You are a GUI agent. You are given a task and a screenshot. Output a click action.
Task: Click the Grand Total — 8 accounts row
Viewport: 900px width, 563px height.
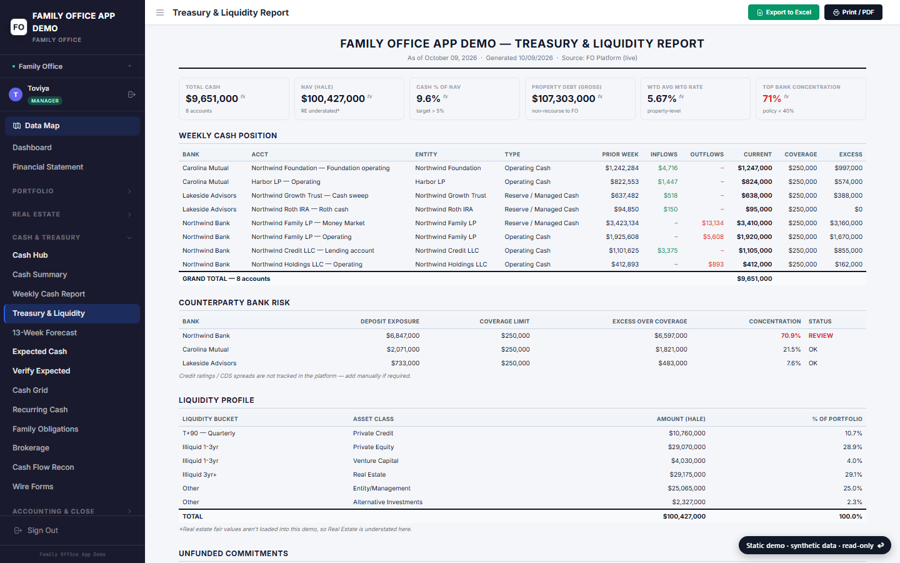pyautogui.click(x=522, y=278)
